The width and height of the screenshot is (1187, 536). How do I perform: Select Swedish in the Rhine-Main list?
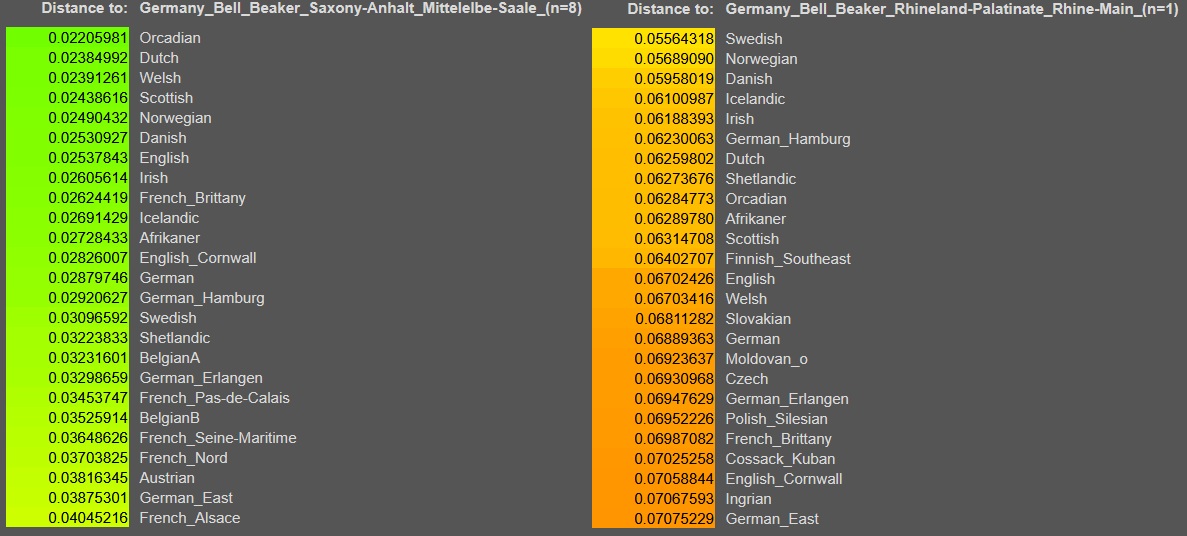(x=754, y=39)
